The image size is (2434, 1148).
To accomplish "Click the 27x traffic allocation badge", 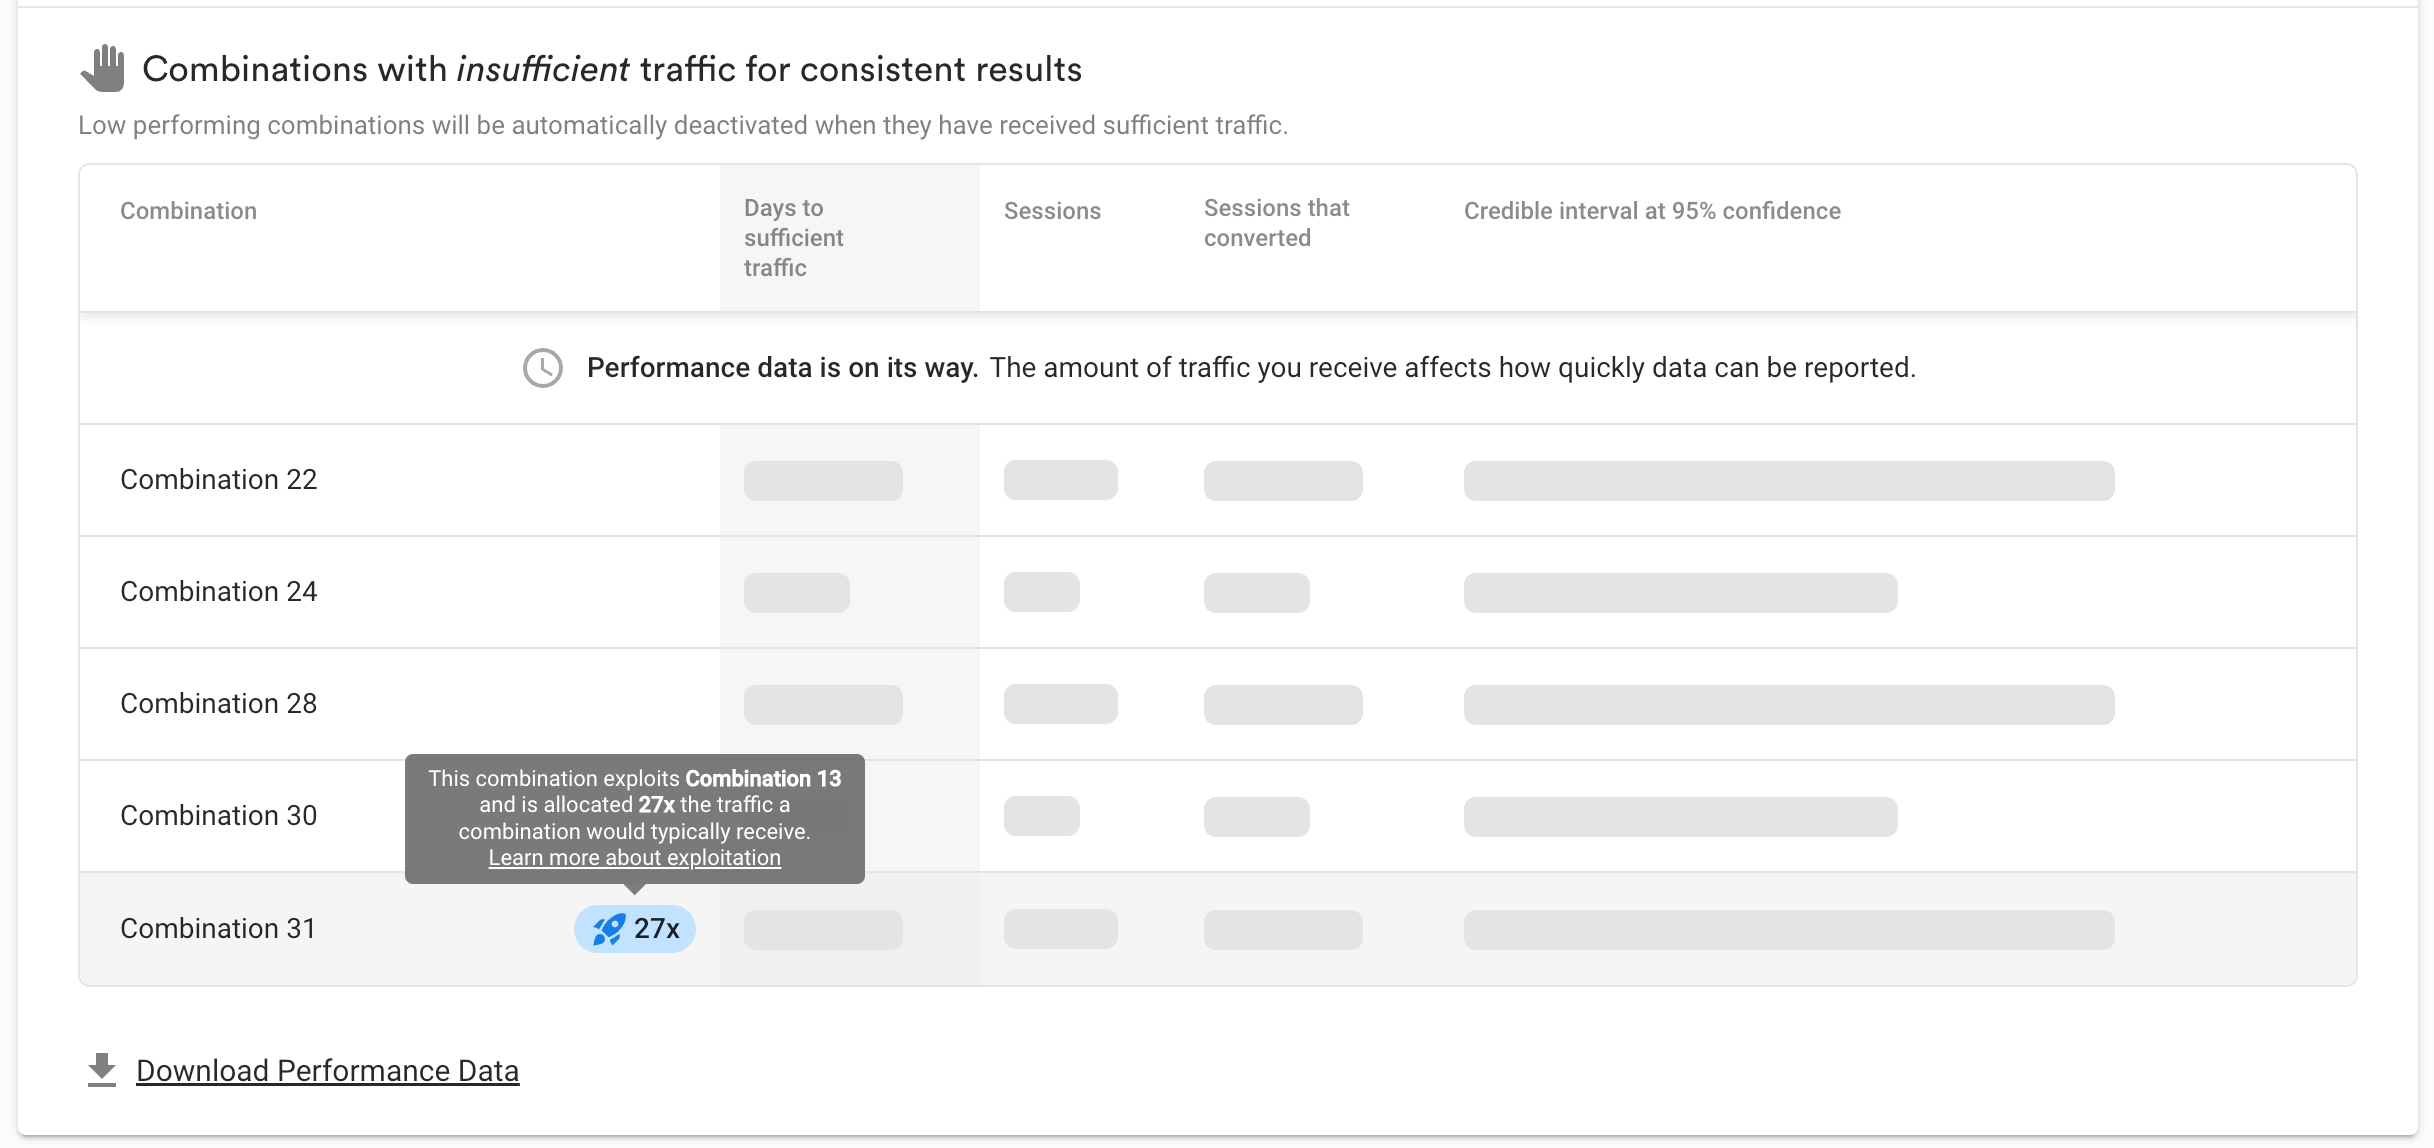I will coord(634,929).
